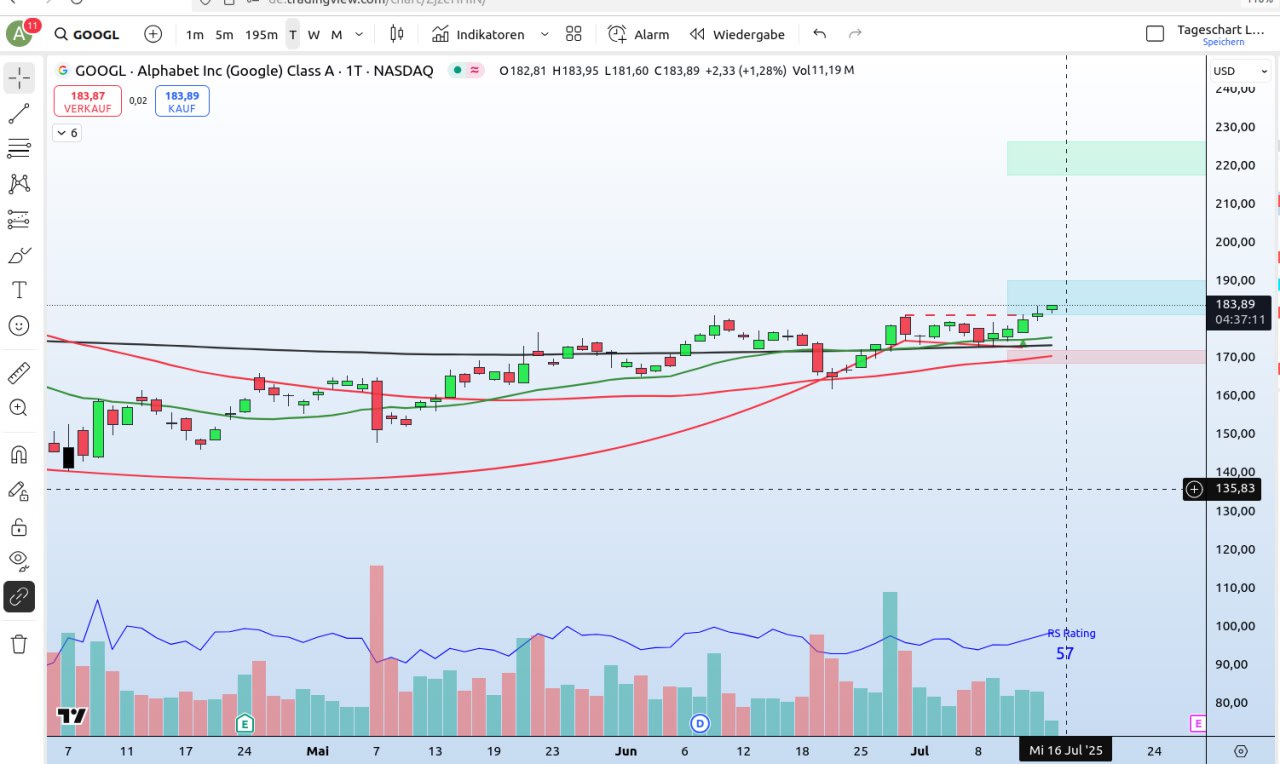Click the candlestick chart type icon
Viewport: 1280px width, 764px height.
(x=396, y=34)
